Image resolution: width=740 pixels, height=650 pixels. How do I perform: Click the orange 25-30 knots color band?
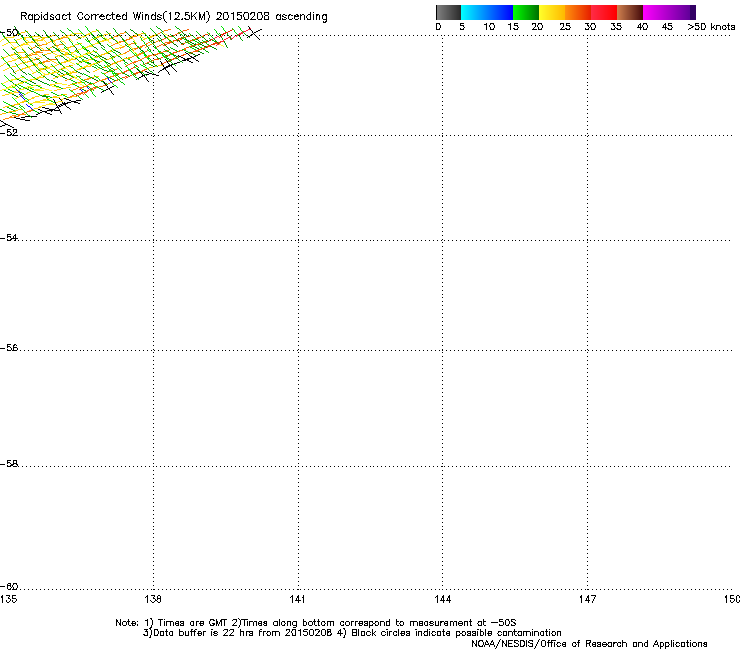pos(578,12)
